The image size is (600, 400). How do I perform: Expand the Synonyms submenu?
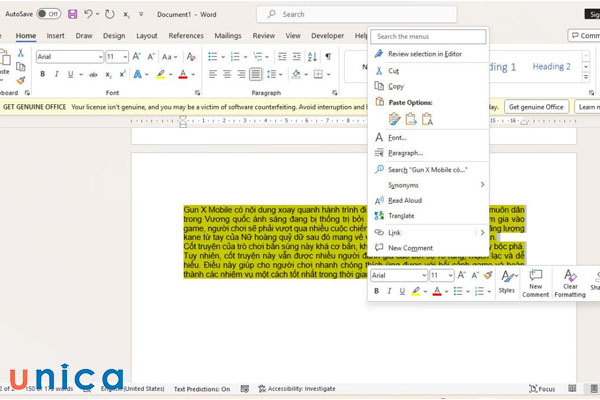pyautogui.click(x=481, y=185)
